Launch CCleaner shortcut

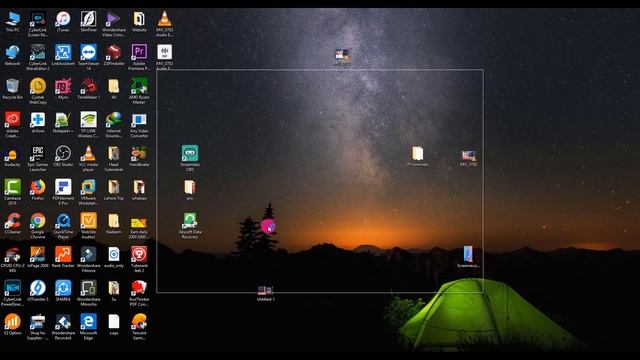(13, 224)
